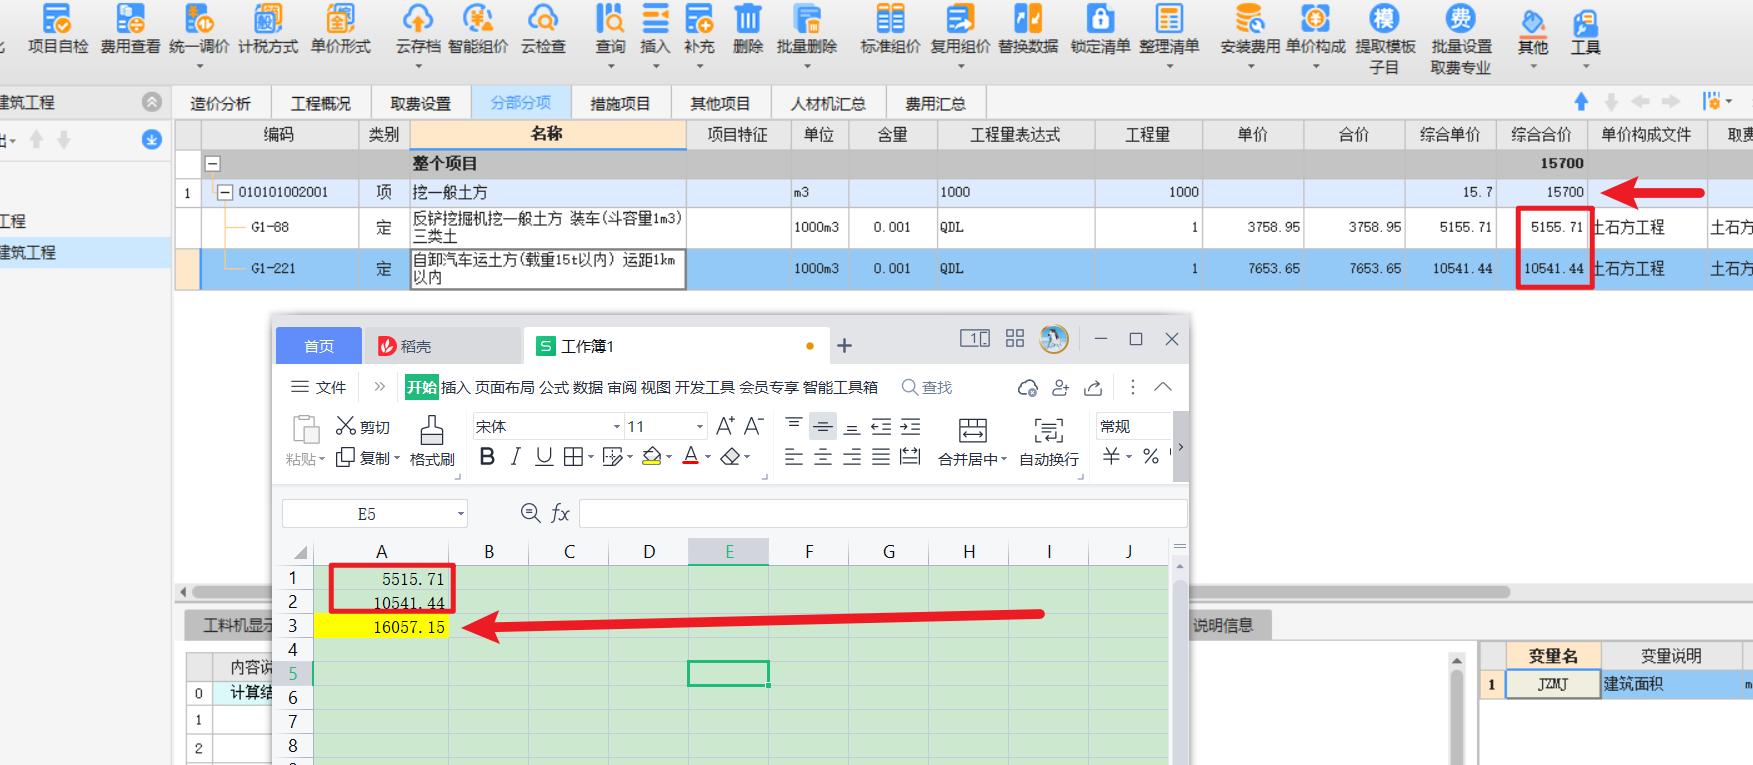Click the bold B button in WPS

pos(487,457)
